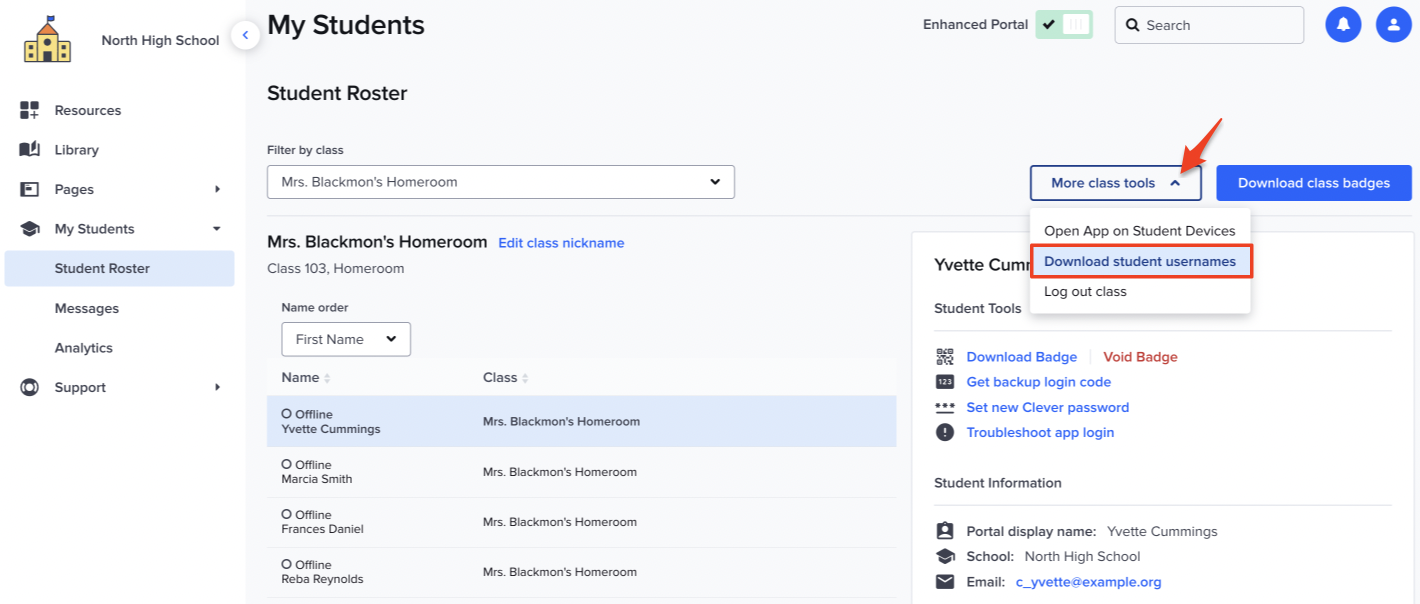The width and height of the screenshot is (1420, 604).
Task: Select the Resources sidebar icon
Action: point(27,110)
